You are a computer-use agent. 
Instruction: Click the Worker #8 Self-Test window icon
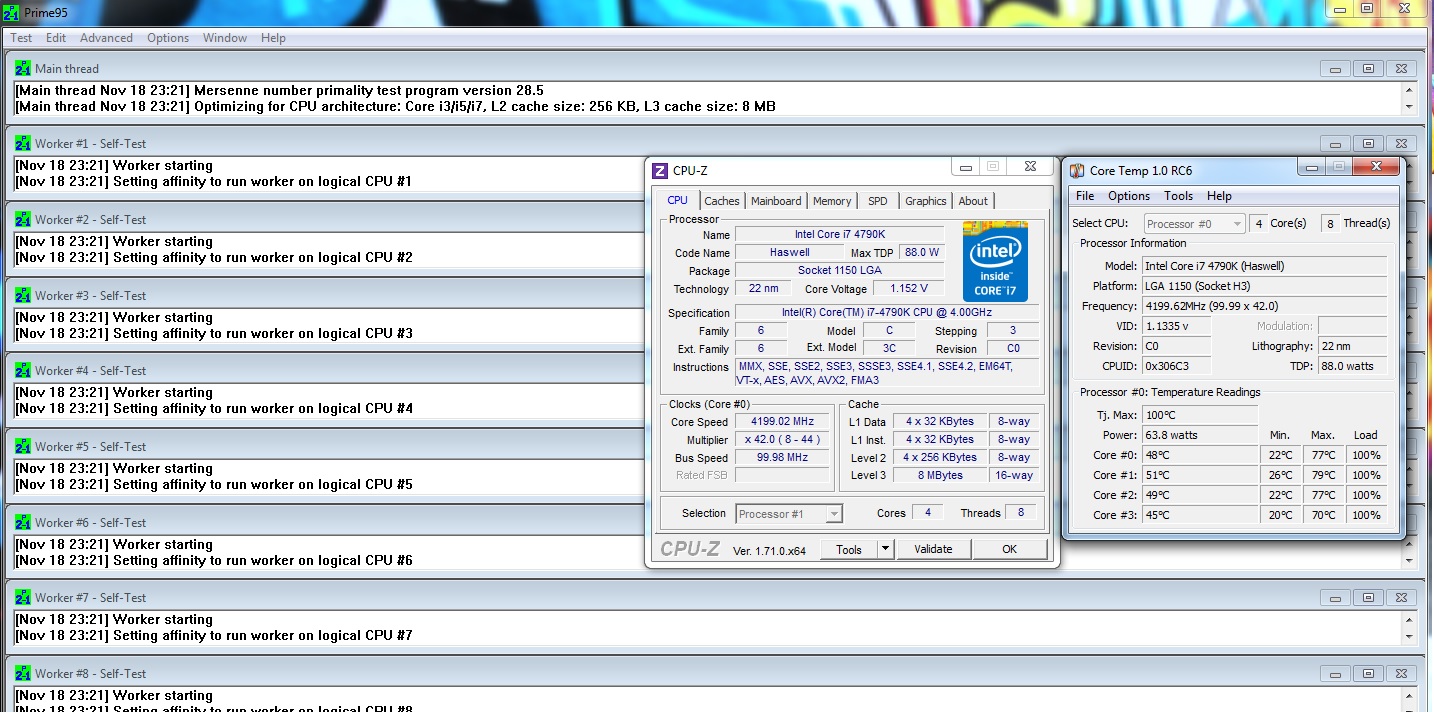(23, 673)
